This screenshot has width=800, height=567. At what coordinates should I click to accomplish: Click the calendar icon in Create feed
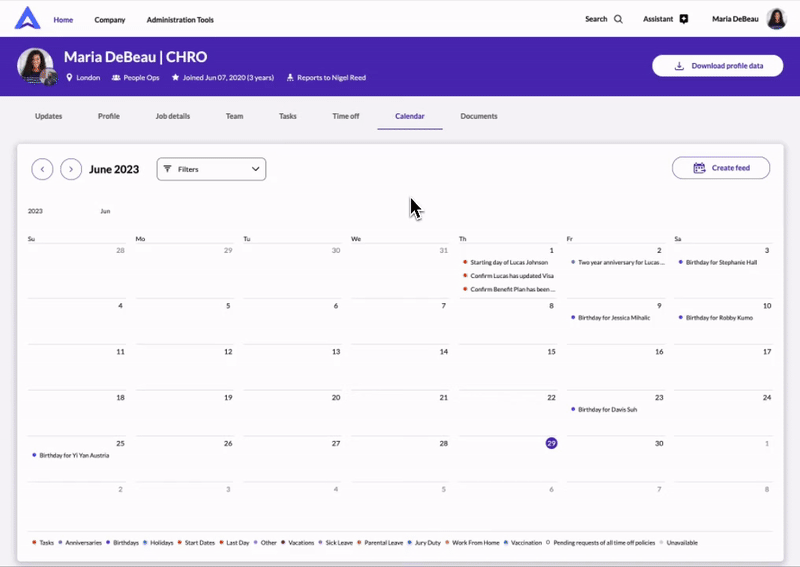point(699,168)
